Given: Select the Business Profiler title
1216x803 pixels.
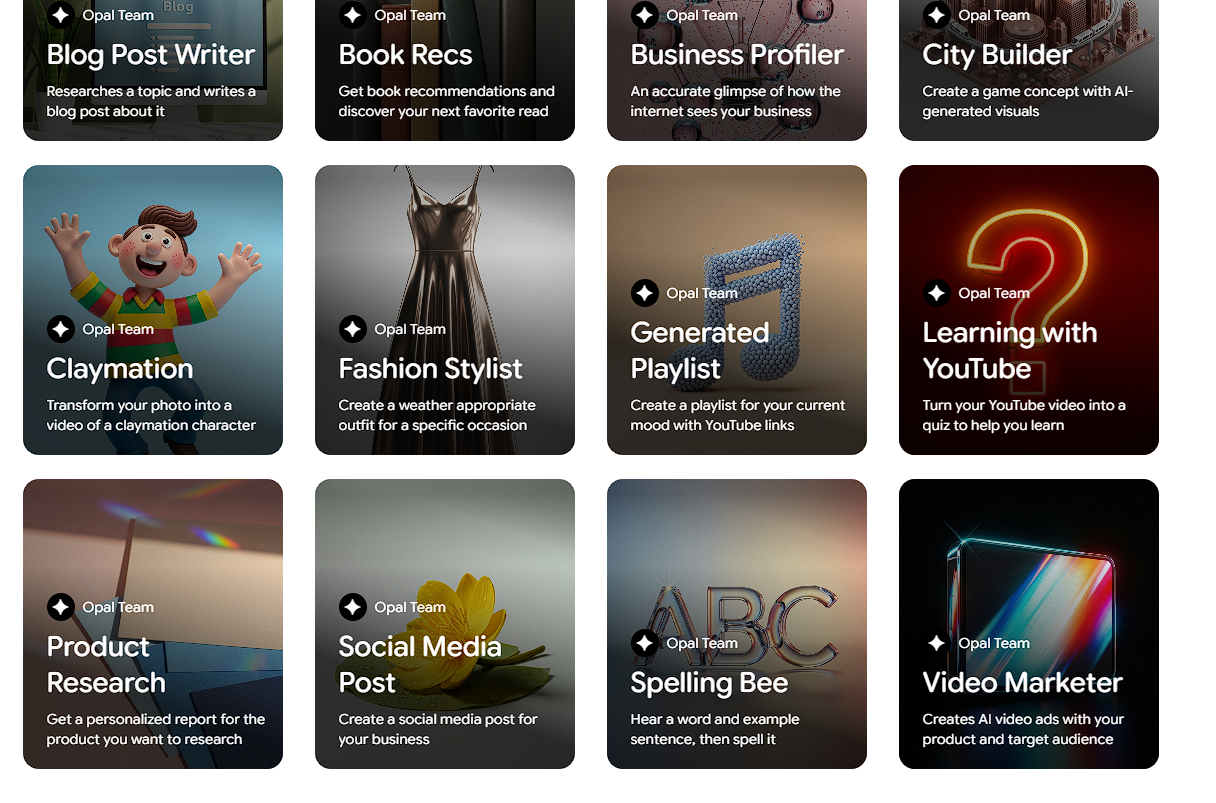Looking at the screenshot, I should pyautogui.click(x=738, y=55).
